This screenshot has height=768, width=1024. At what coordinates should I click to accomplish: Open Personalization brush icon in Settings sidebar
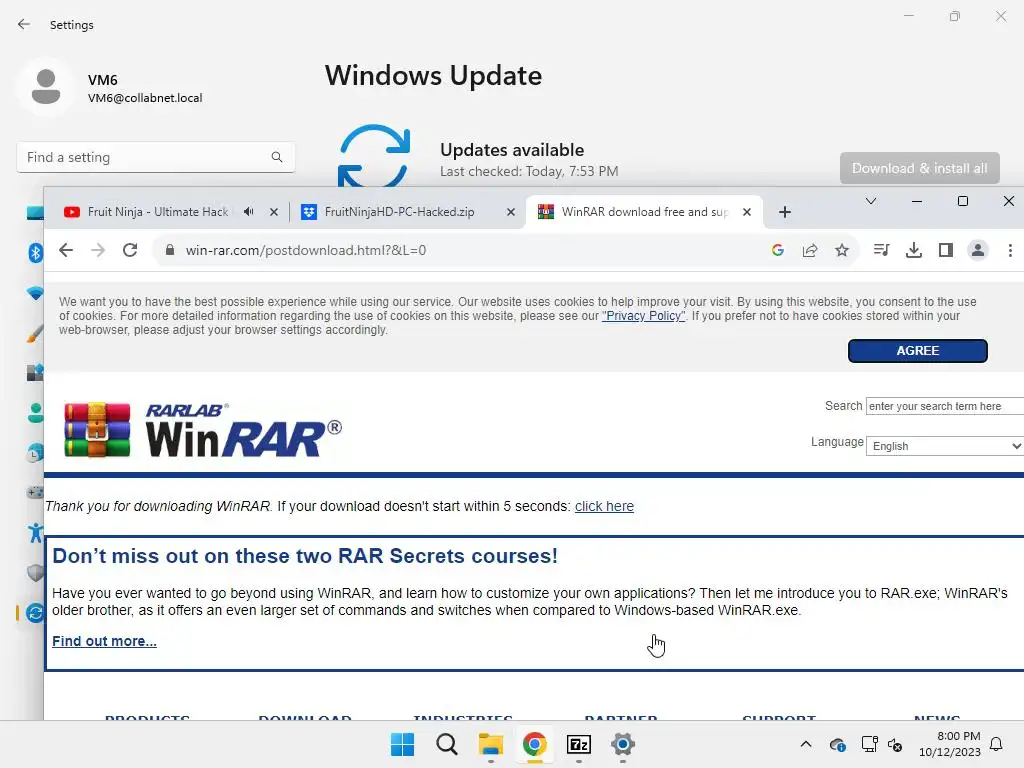point(35,333)
